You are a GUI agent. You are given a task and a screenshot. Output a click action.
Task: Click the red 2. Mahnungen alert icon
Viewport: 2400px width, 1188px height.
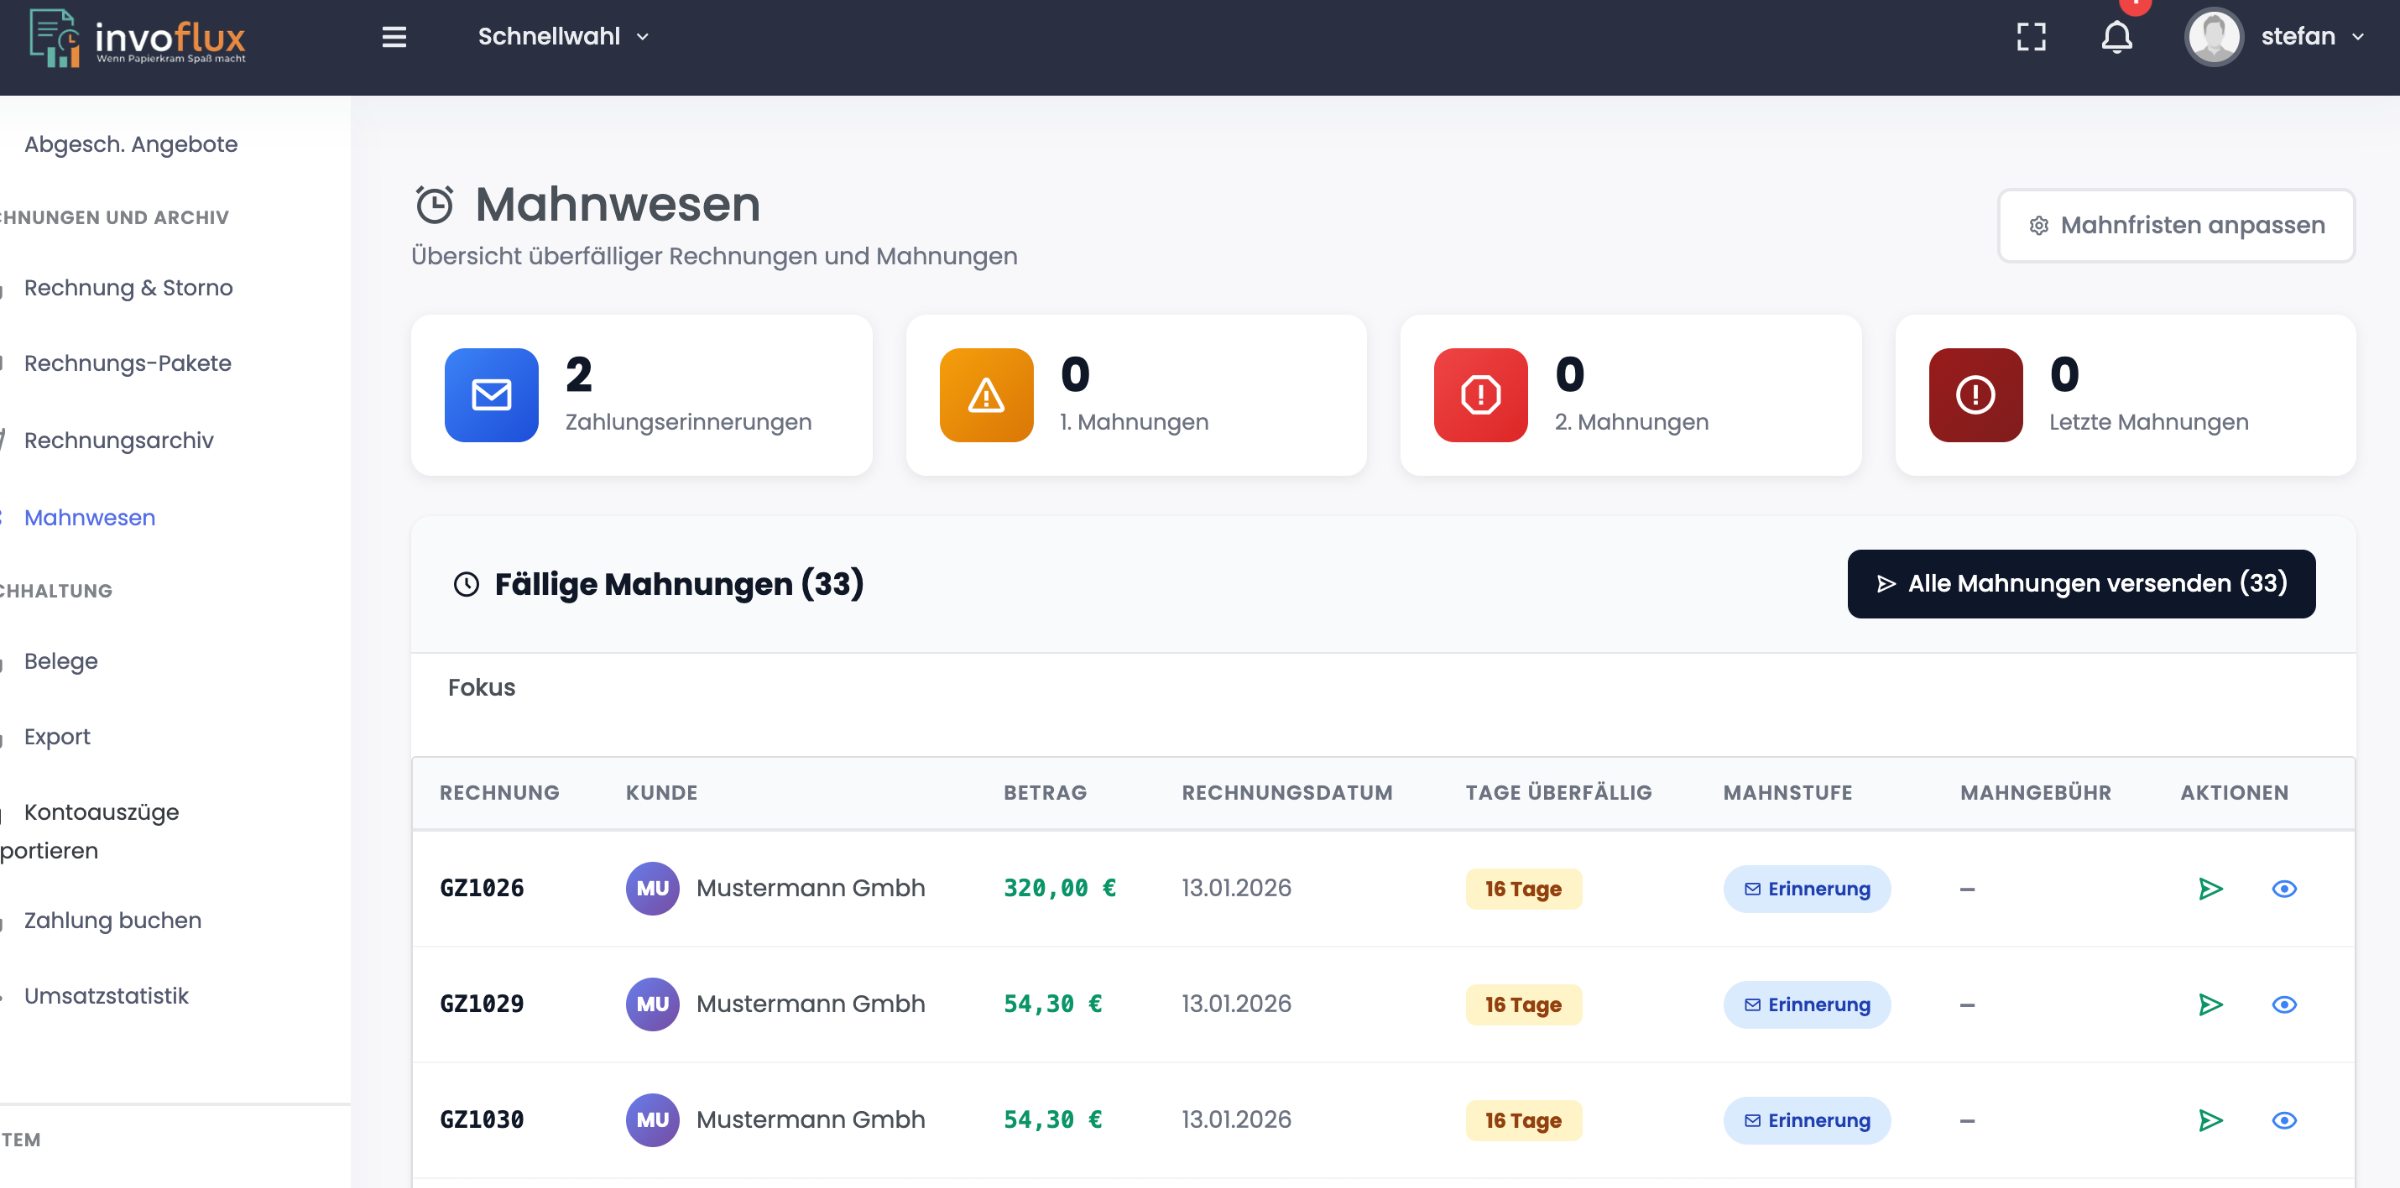pyautogui.click(x=1480, y=395)
